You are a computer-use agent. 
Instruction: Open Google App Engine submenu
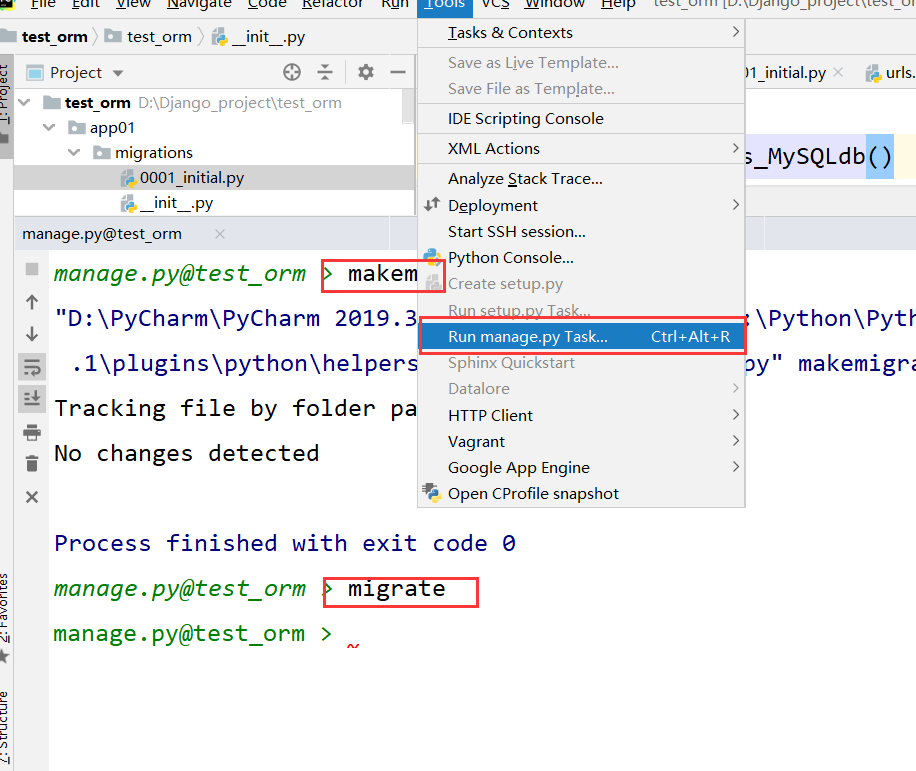tap(581, 467)
